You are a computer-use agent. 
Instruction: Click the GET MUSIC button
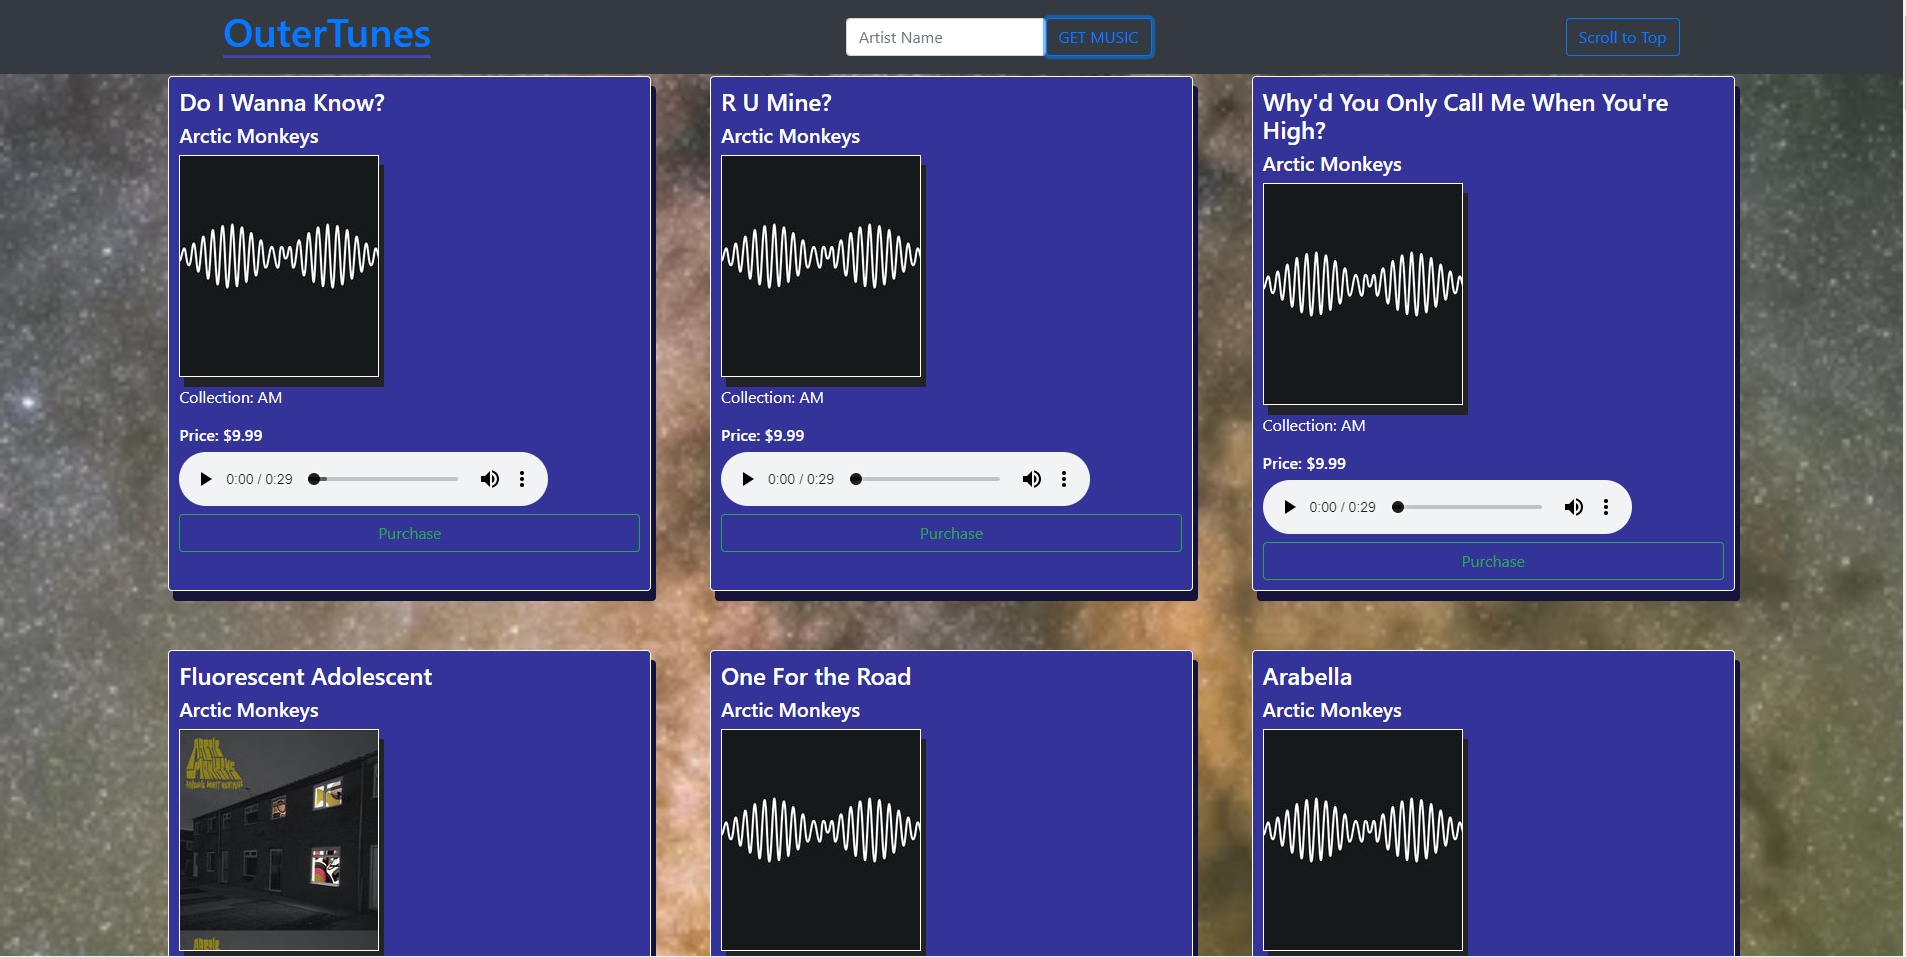[x=1098, y=37]
